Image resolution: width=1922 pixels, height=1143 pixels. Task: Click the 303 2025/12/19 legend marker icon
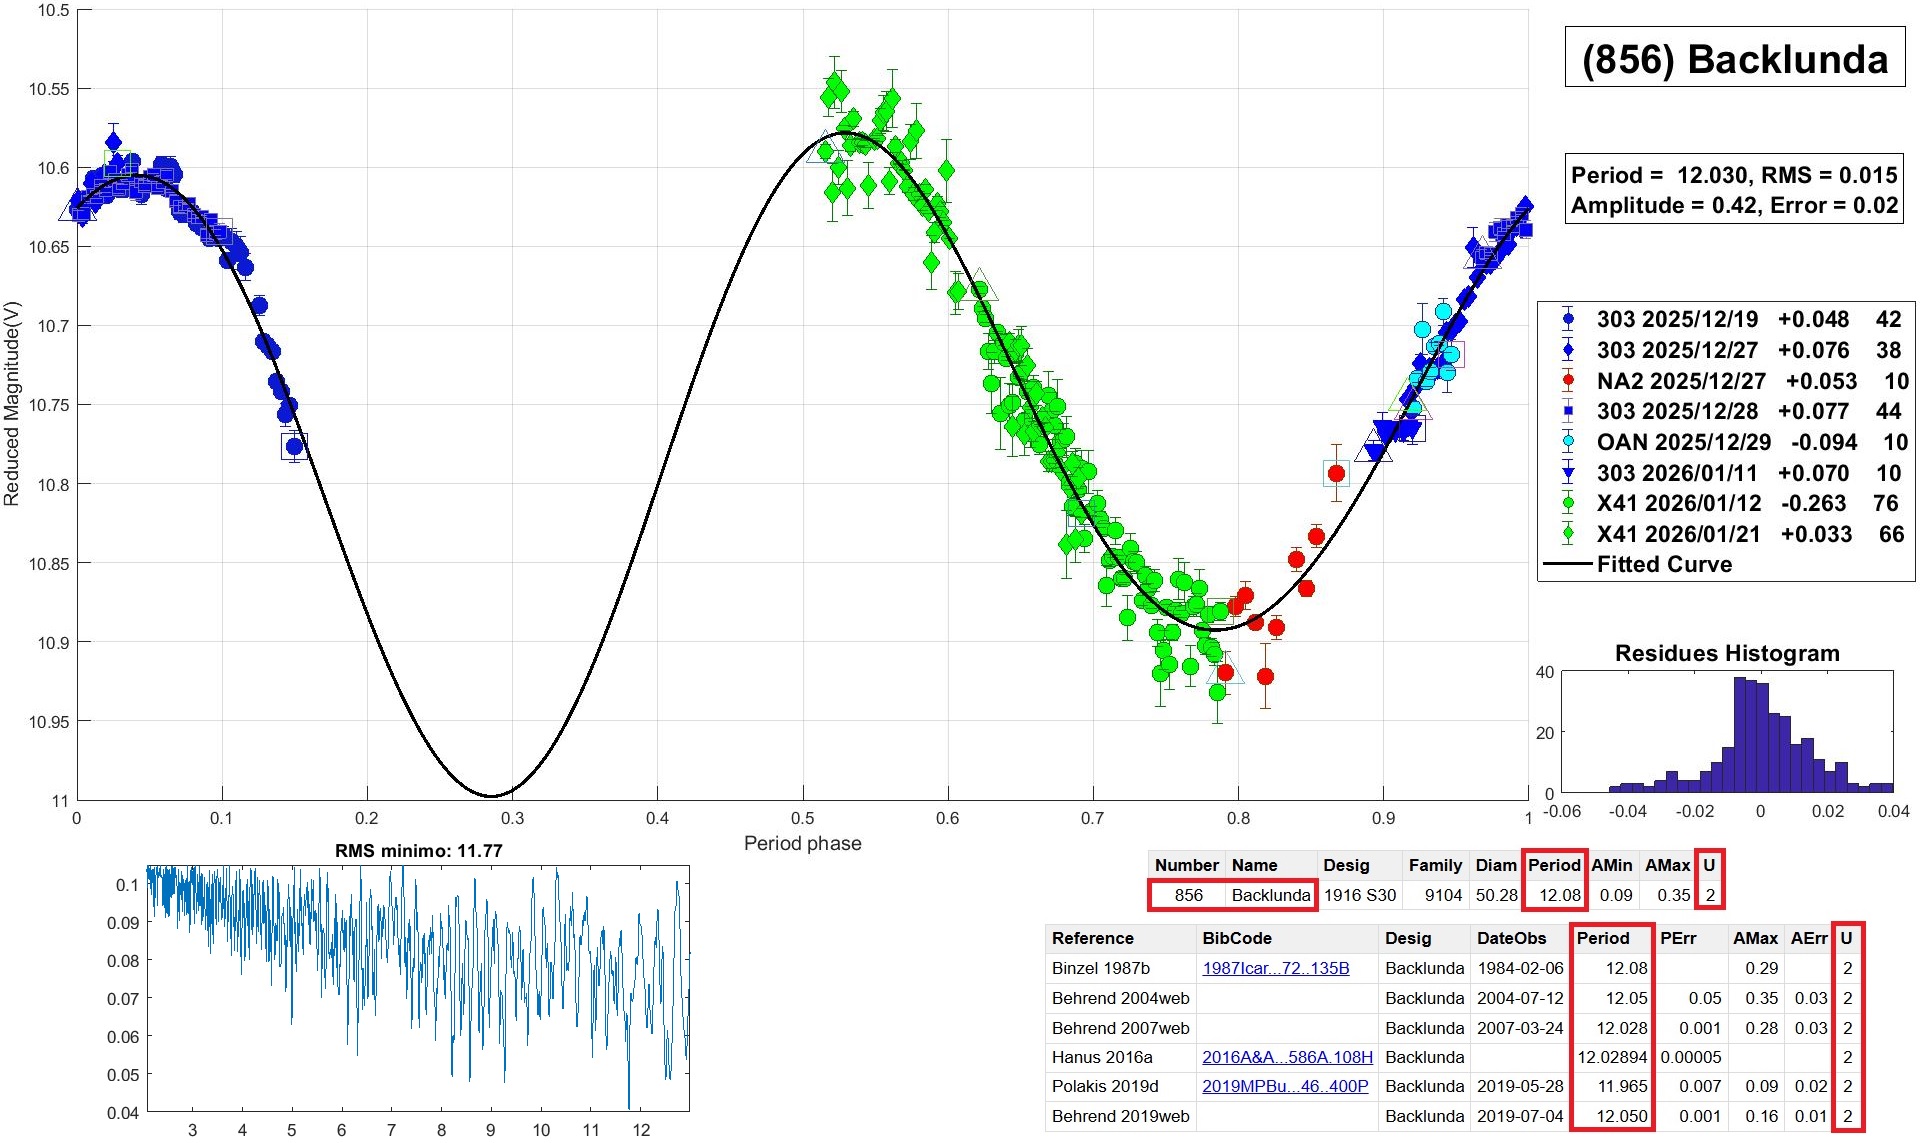pos(1567,320)
